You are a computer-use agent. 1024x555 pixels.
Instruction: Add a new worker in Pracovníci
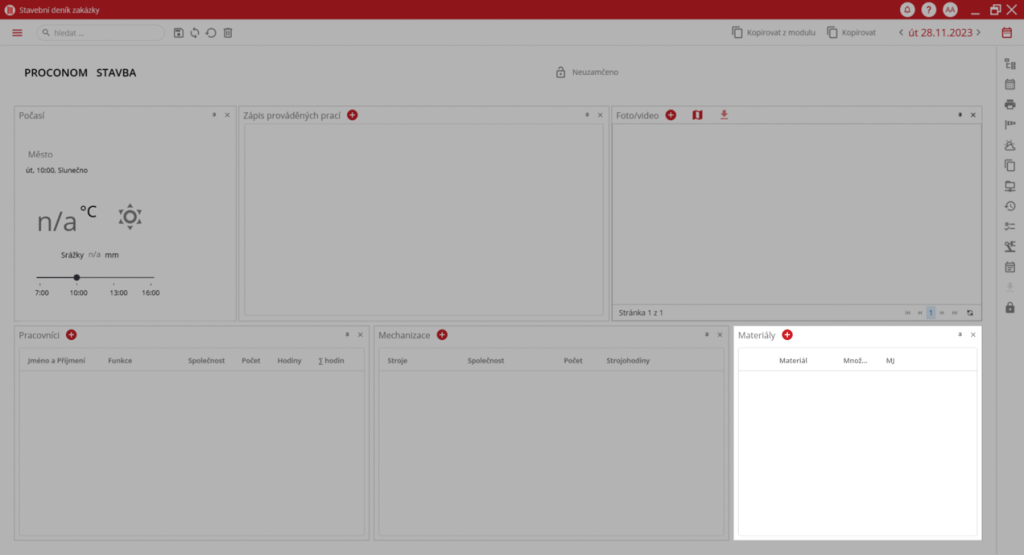point(71,335)
